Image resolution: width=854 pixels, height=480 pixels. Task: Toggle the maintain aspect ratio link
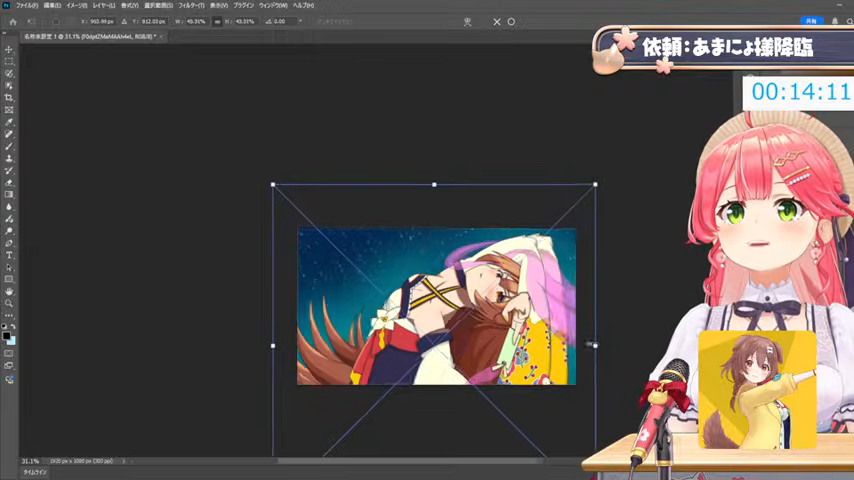point(217,22)
